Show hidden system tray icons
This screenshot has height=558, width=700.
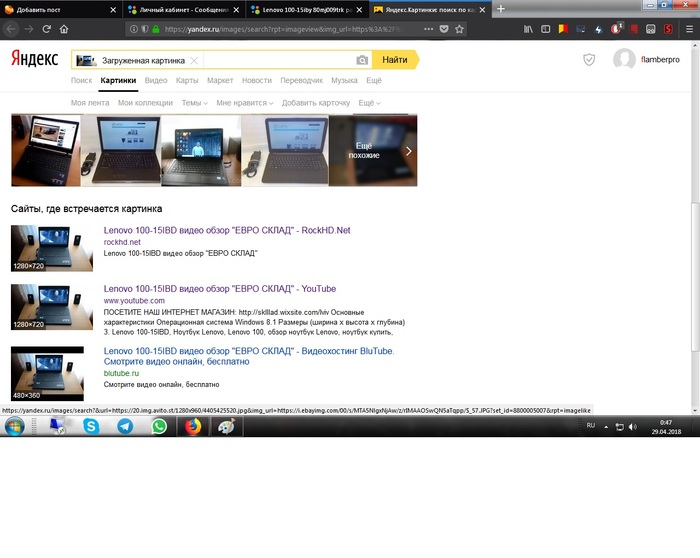pos(606,427)
